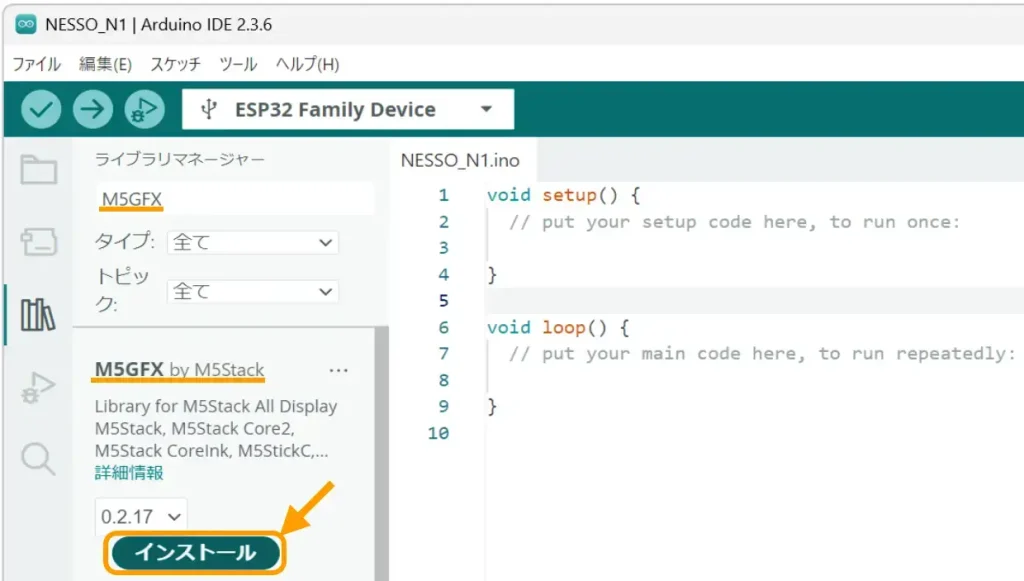Open the Sketchbook folder sidebar icon
The image size is (1024, 581).
[x=38, y=170]
